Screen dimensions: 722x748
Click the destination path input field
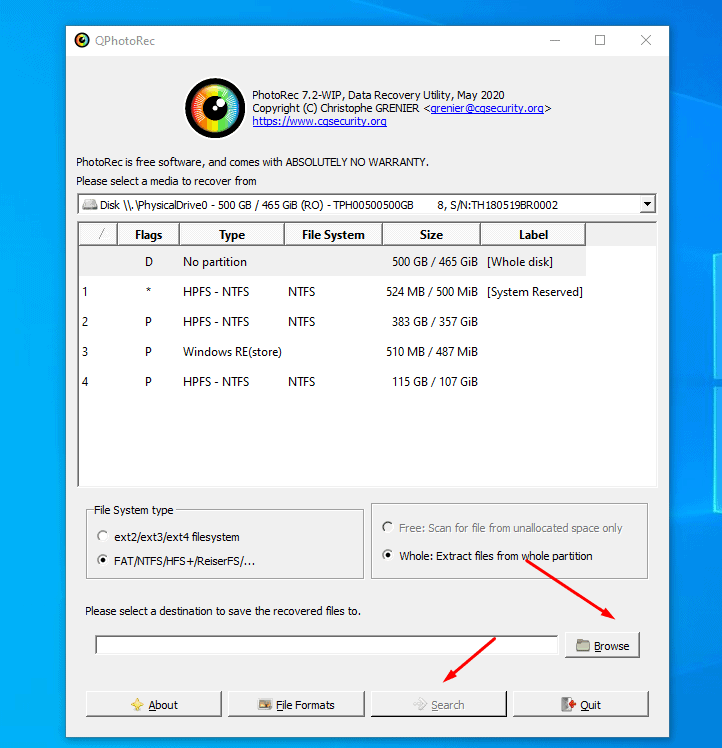click(326, 645)
